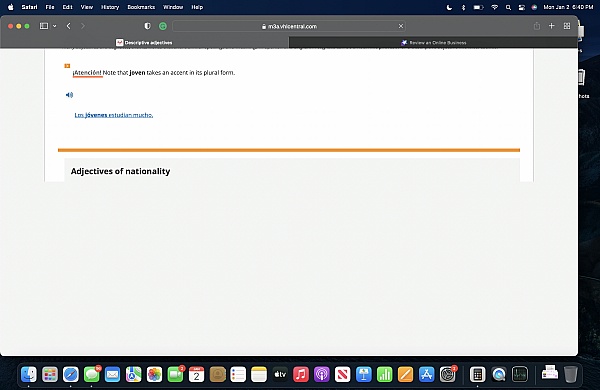Go back with the back arrow
The height and width of the screenshot is (390, 600).
point(68,26)
